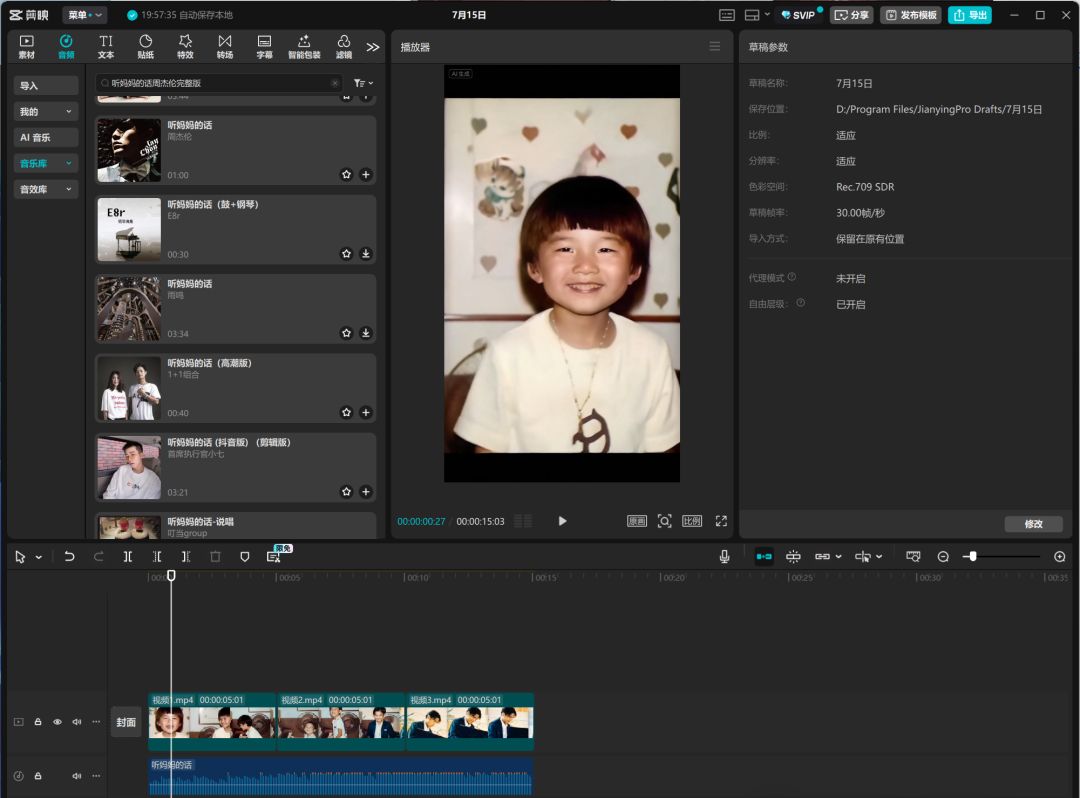Expand the 我的 section in the sidebar

click(45, 110)
